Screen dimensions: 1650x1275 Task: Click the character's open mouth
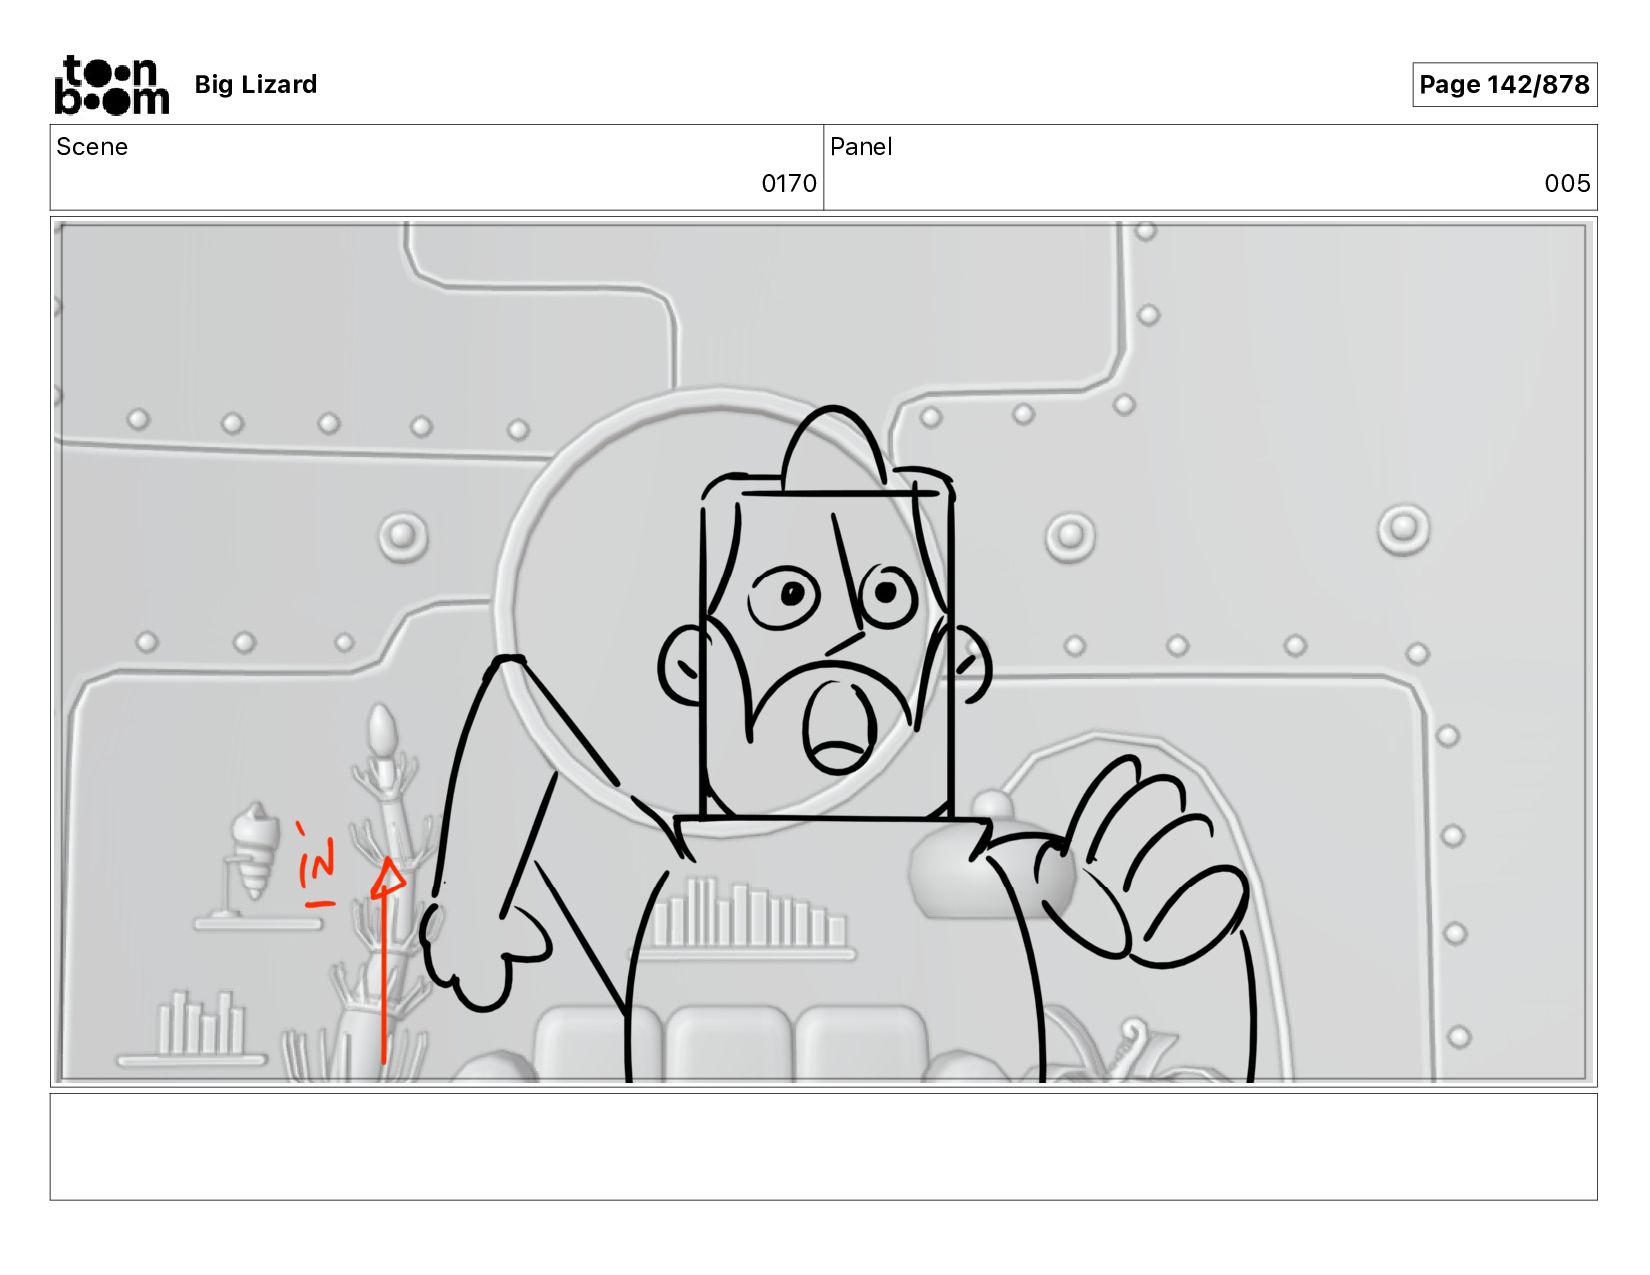(840, 727)
